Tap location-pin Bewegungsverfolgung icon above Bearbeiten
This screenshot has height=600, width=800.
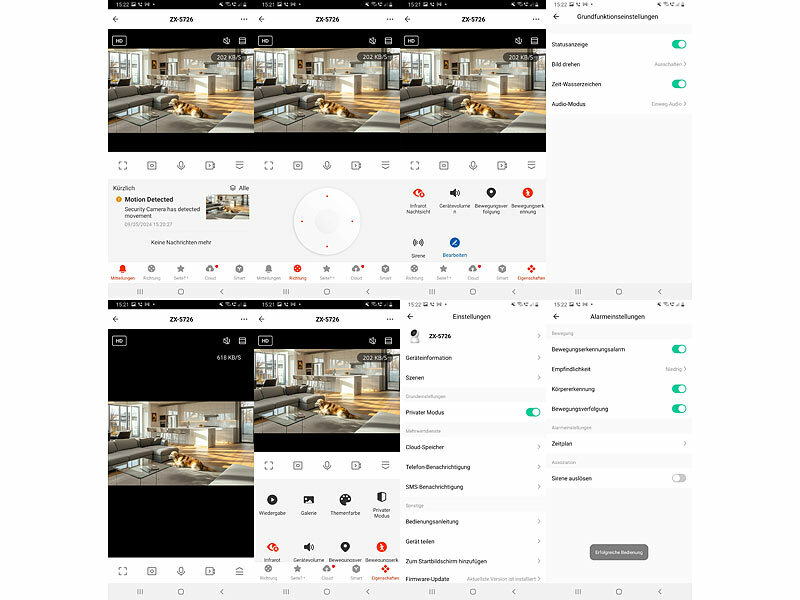click(491, 193)
